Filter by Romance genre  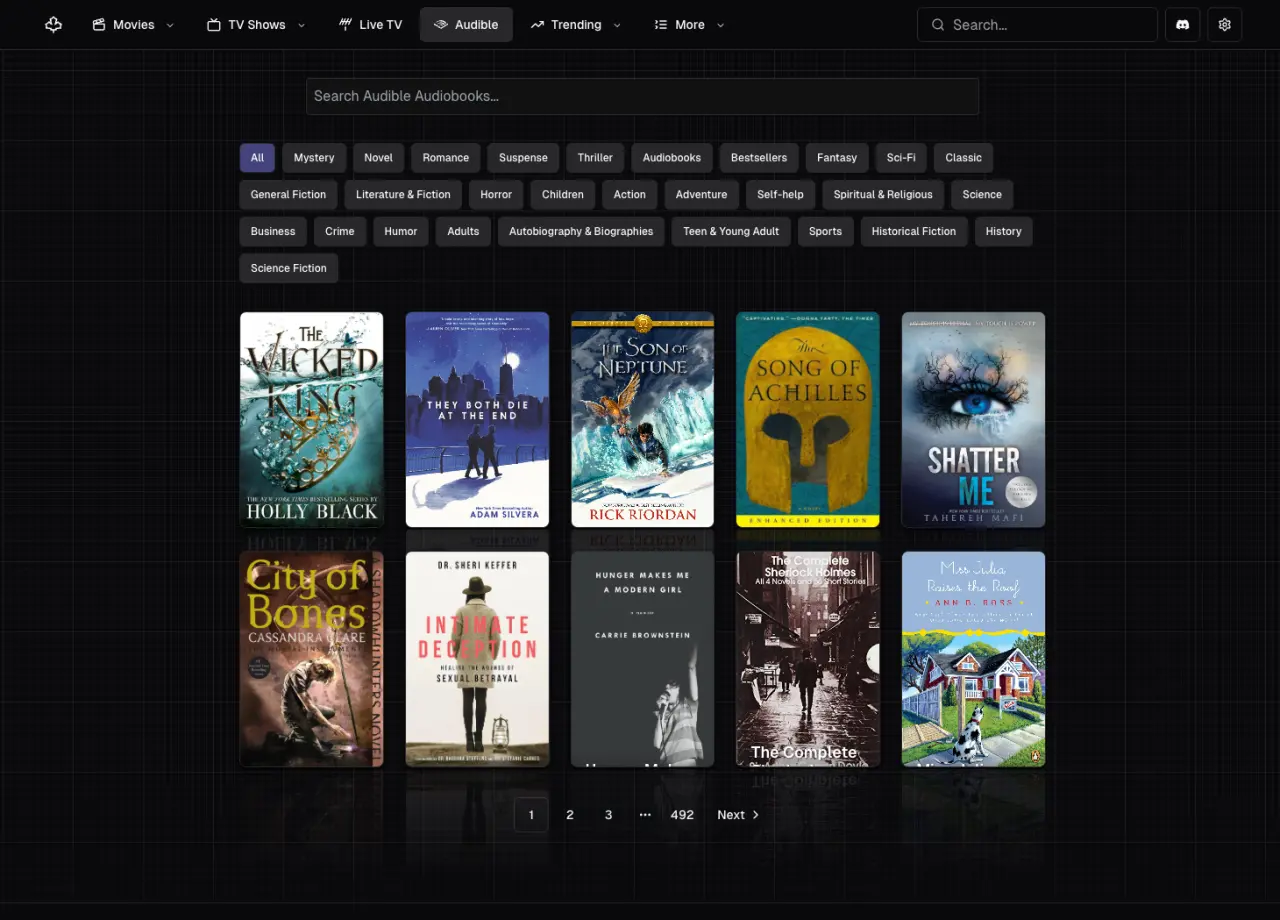446,158
